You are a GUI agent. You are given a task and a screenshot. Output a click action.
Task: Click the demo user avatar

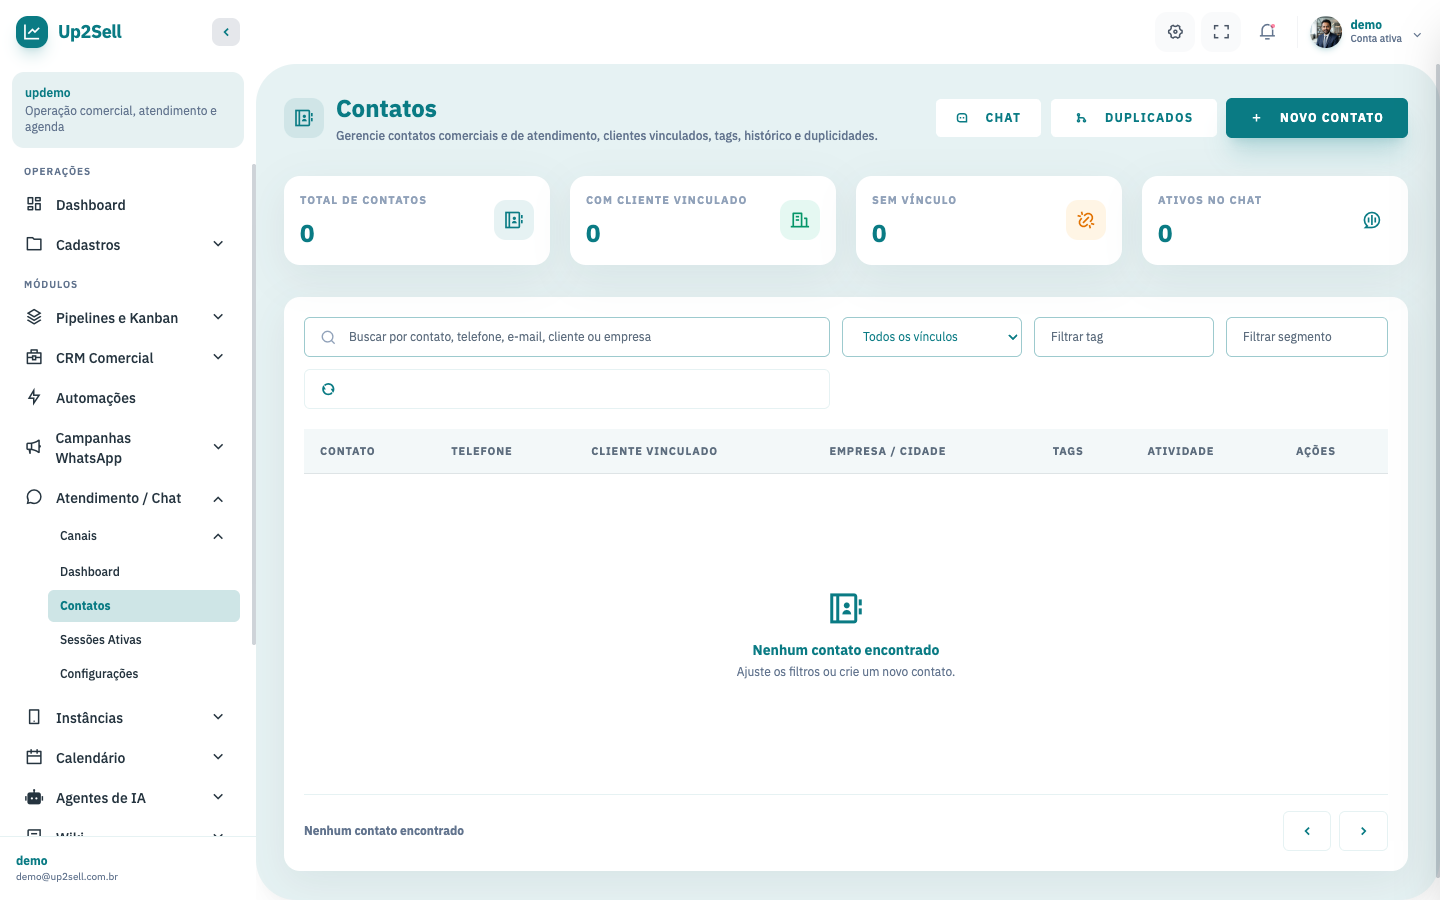point(1327,32)
